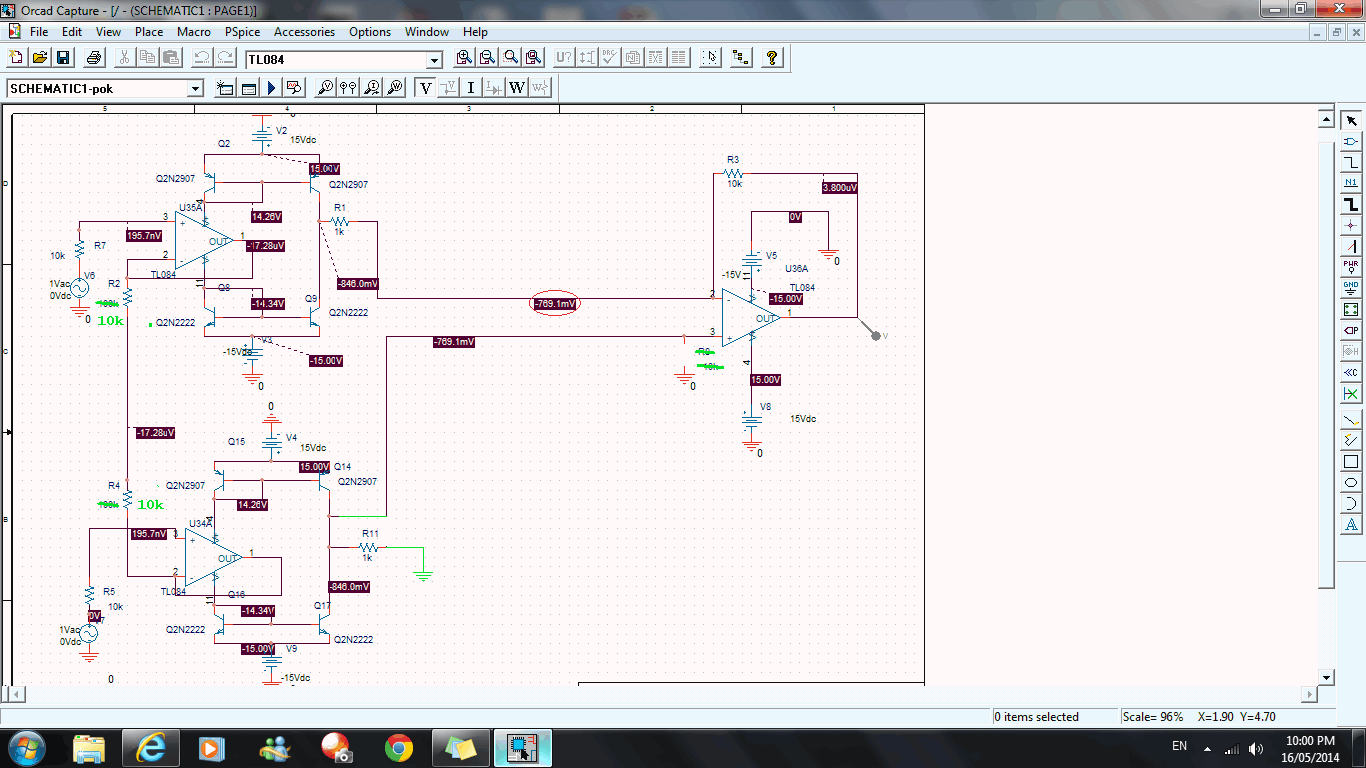Open the Window menu
1366x768 pixels.
coord(427,32)
